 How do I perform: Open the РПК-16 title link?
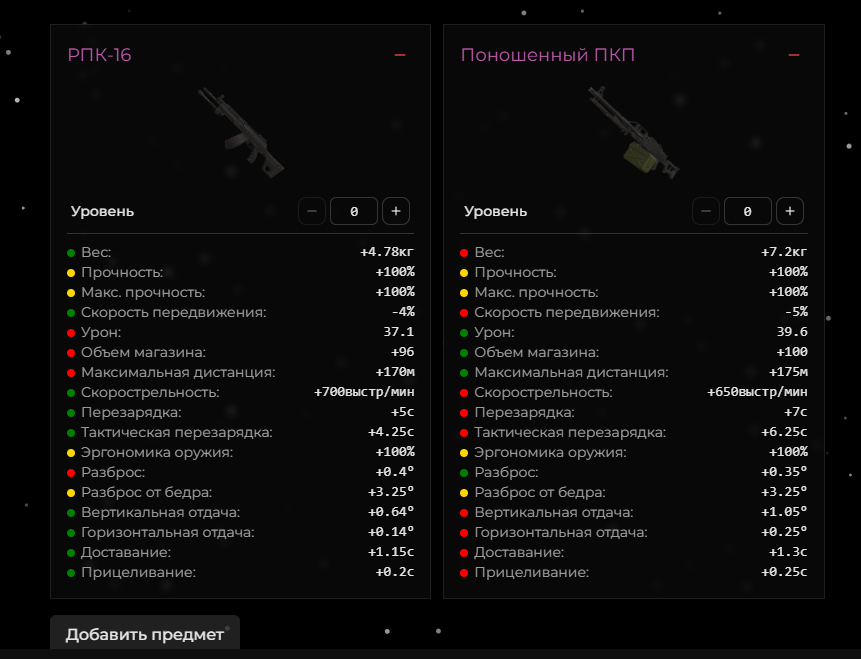tap(99, 55)
